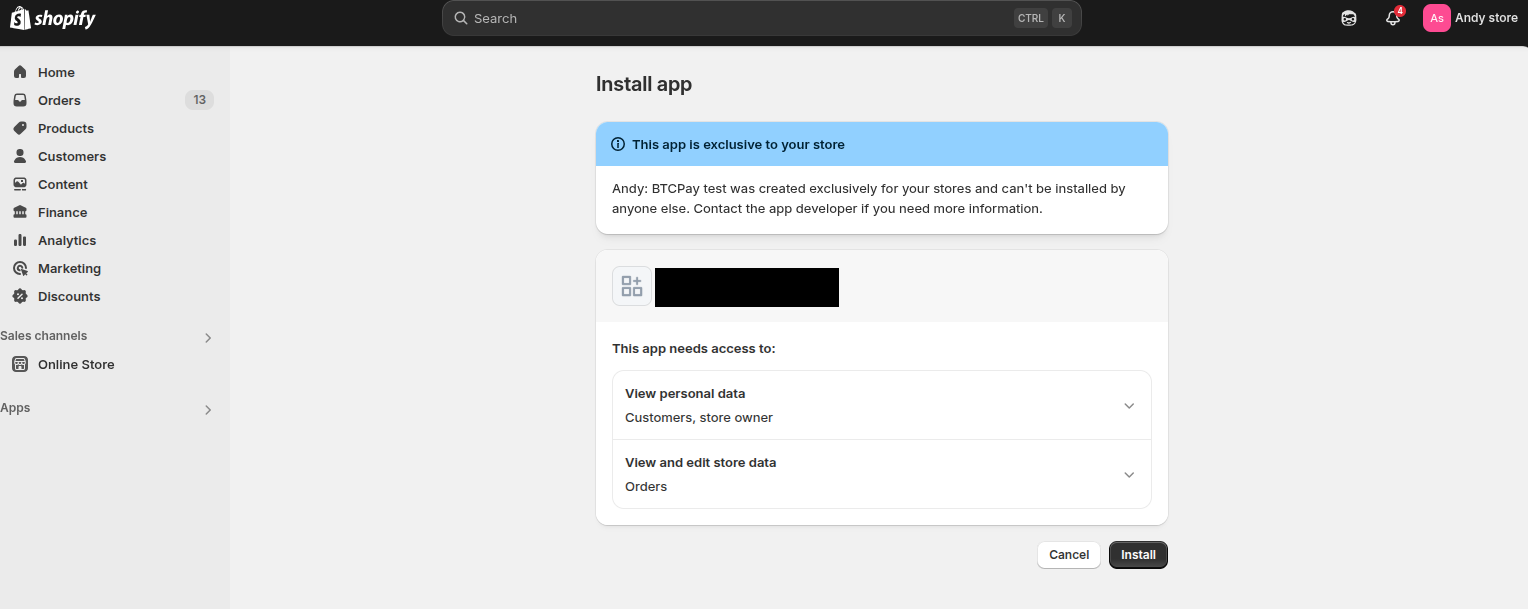
Task: Click the Products tag icon
Action: (x=20, y=128)
